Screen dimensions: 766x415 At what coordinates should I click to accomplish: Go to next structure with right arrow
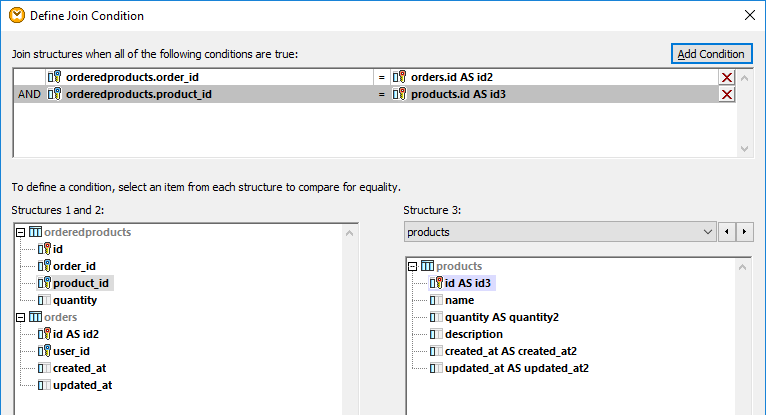coord(744,232)
